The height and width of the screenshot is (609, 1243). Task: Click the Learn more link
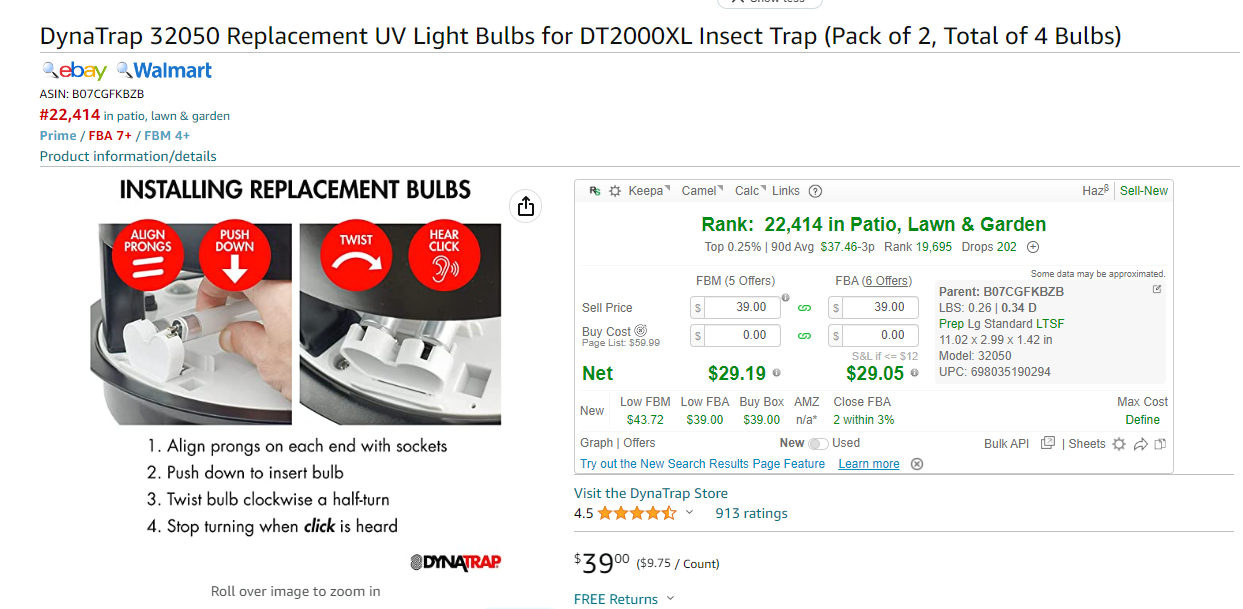pyautogui.click(x=869, y=464)
